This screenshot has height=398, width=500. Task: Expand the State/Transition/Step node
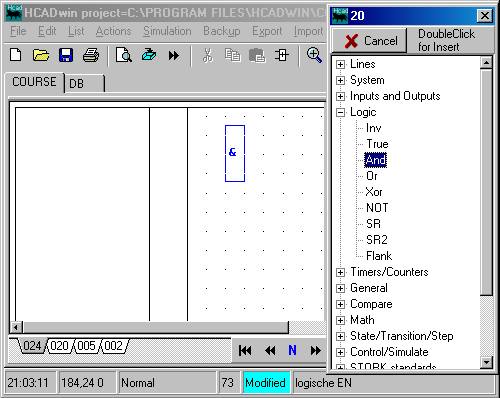(340, 336)
